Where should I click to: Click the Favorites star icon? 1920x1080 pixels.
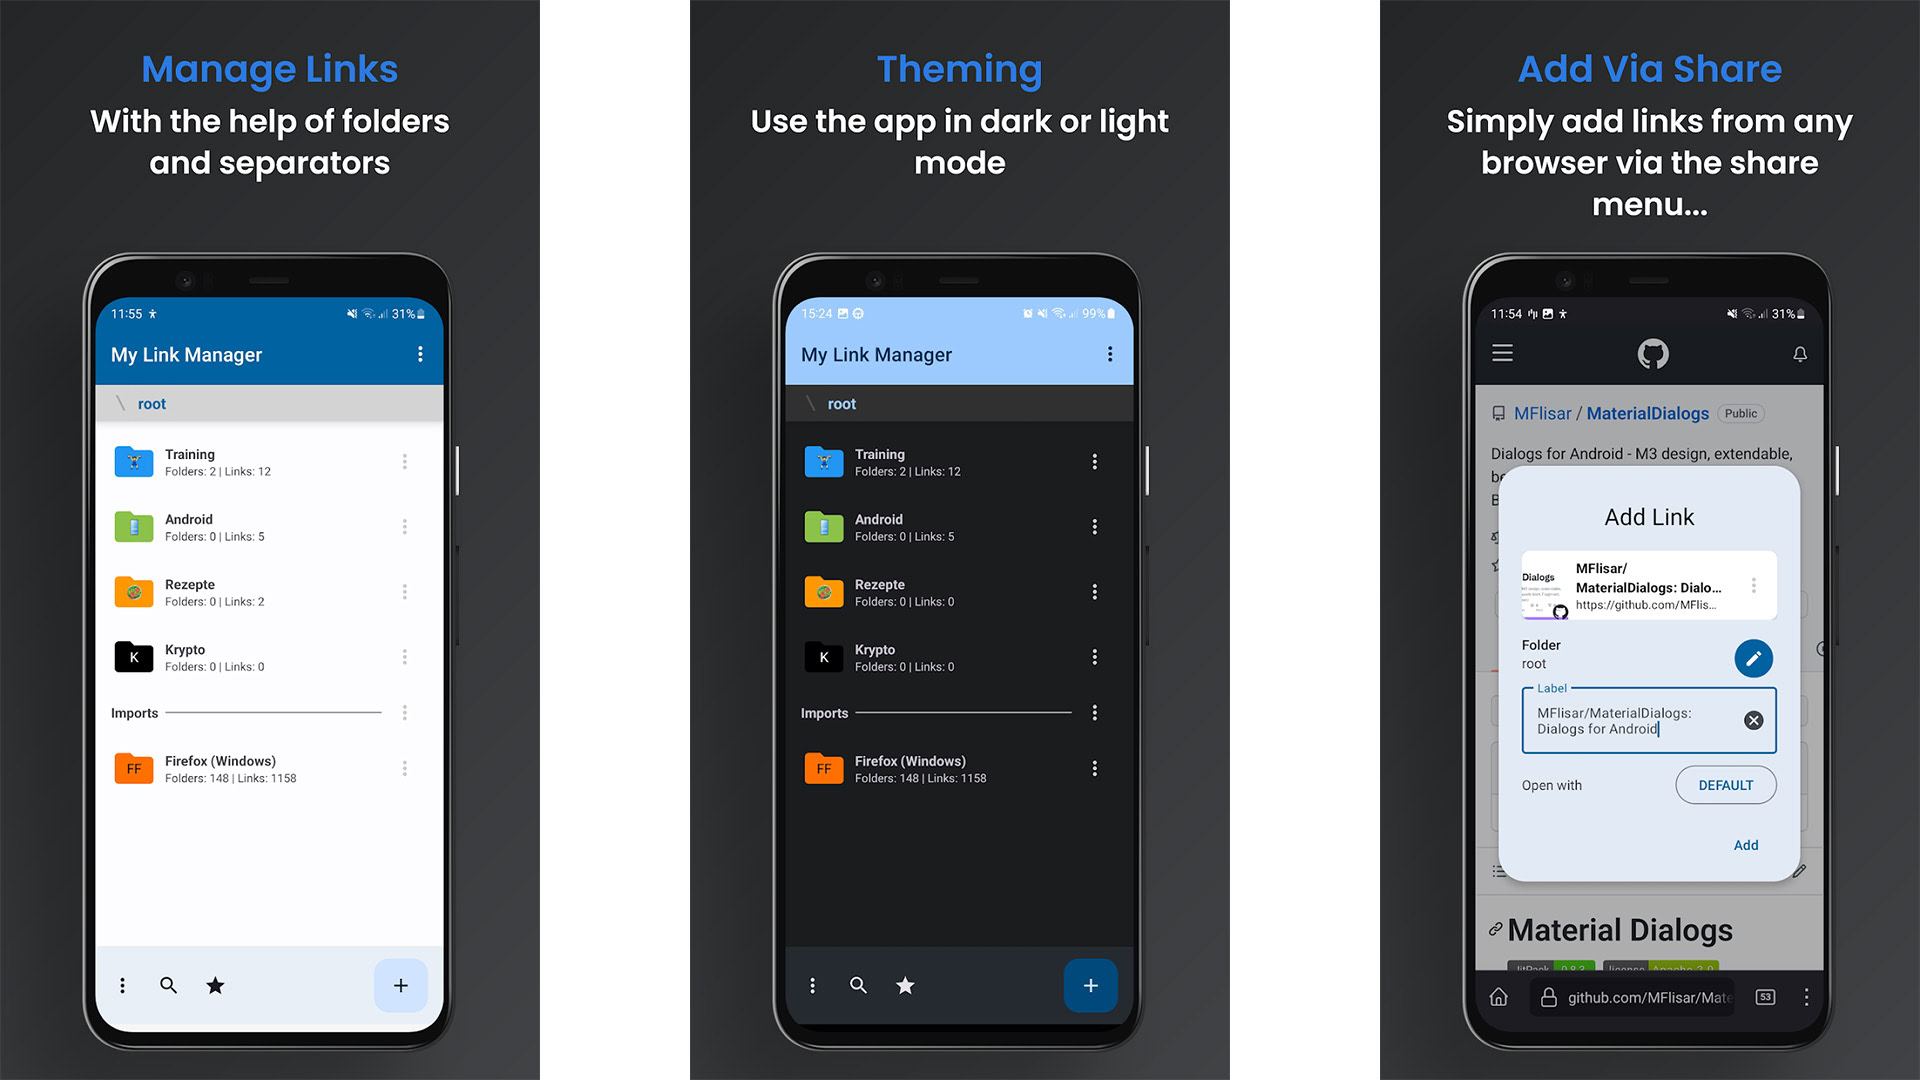215,985
